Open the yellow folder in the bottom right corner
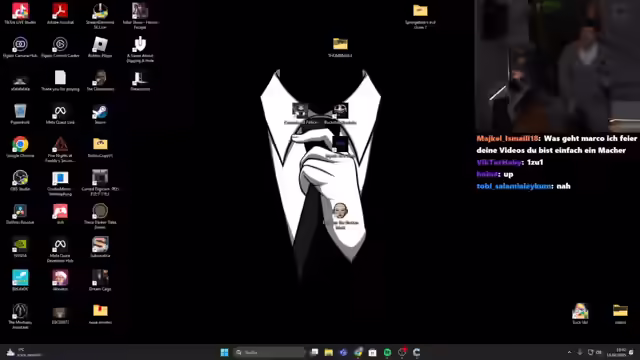640x360 pixels. pyautogui.click(x=620, y=314)
